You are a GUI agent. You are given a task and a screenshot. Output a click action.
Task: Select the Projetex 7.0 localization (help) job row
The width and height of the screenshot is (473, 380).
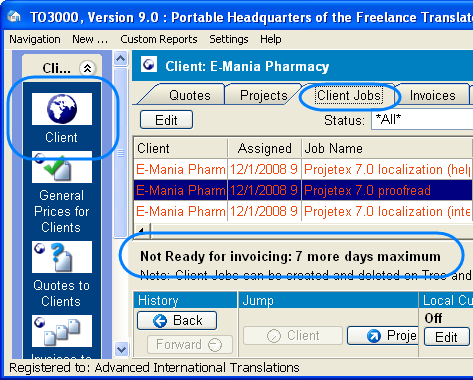click(x=303, y=169)
